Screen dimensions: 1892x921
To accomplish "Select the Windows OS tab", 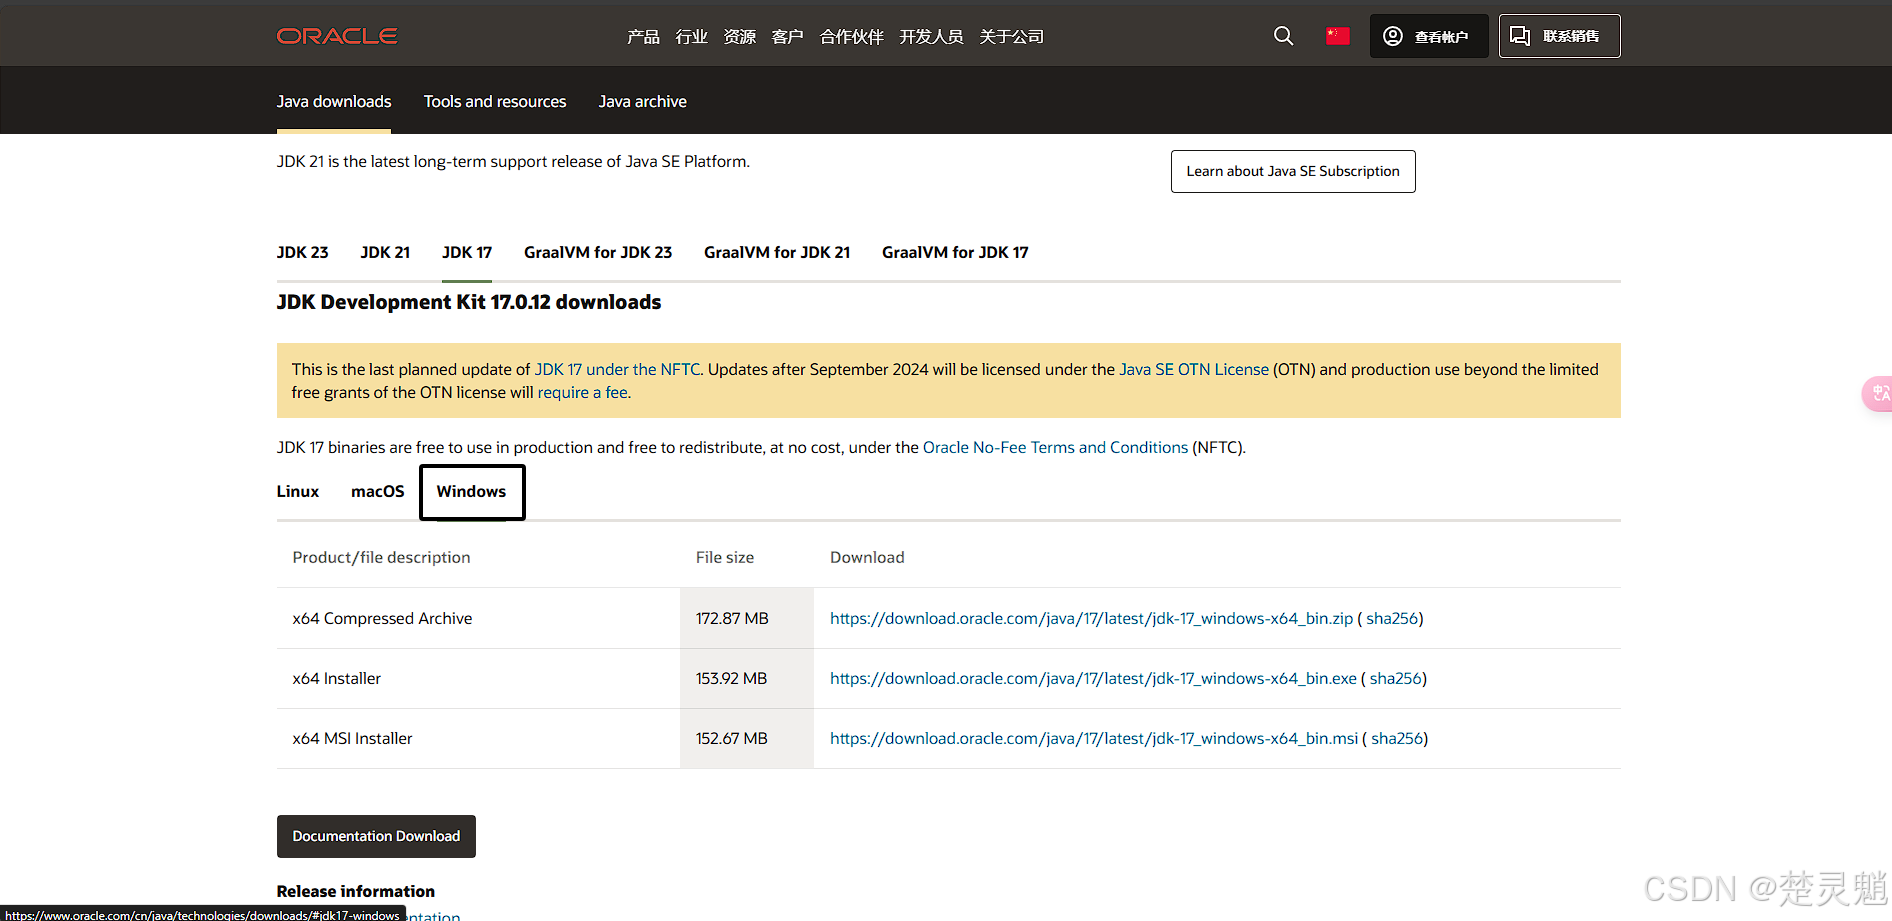I will (472, 492).
